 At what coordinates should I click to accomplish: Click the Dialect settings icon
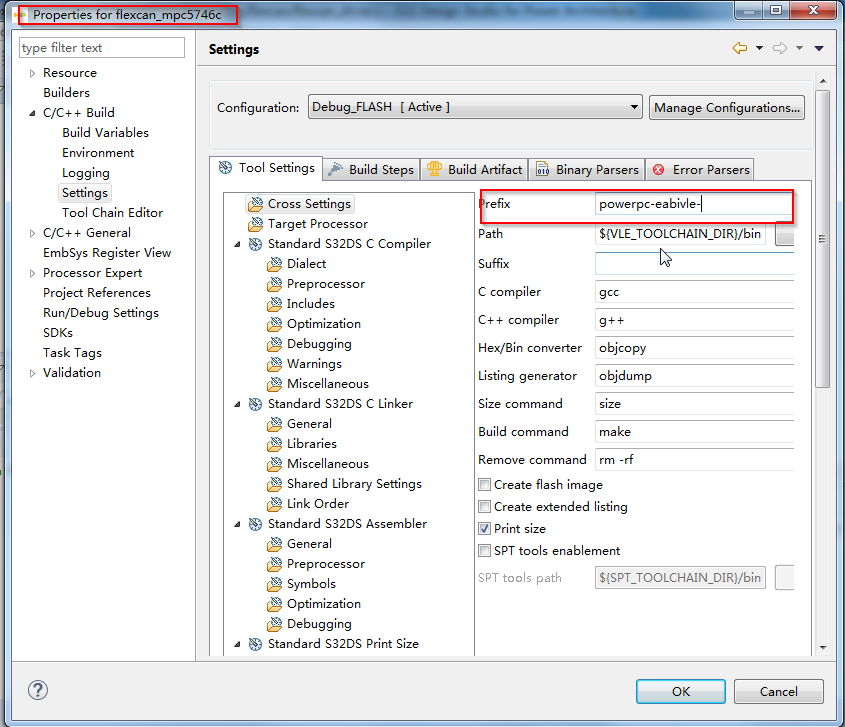[x=274, y=264]
